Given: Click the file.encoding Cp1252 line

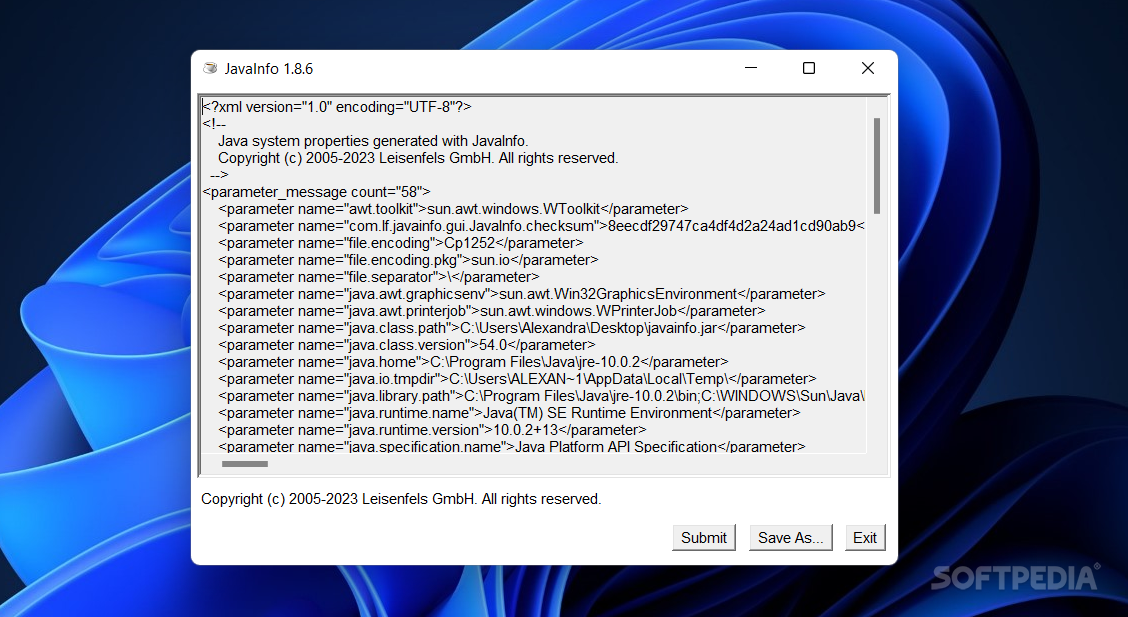Looking at the screenshot, I should [401, 243].
